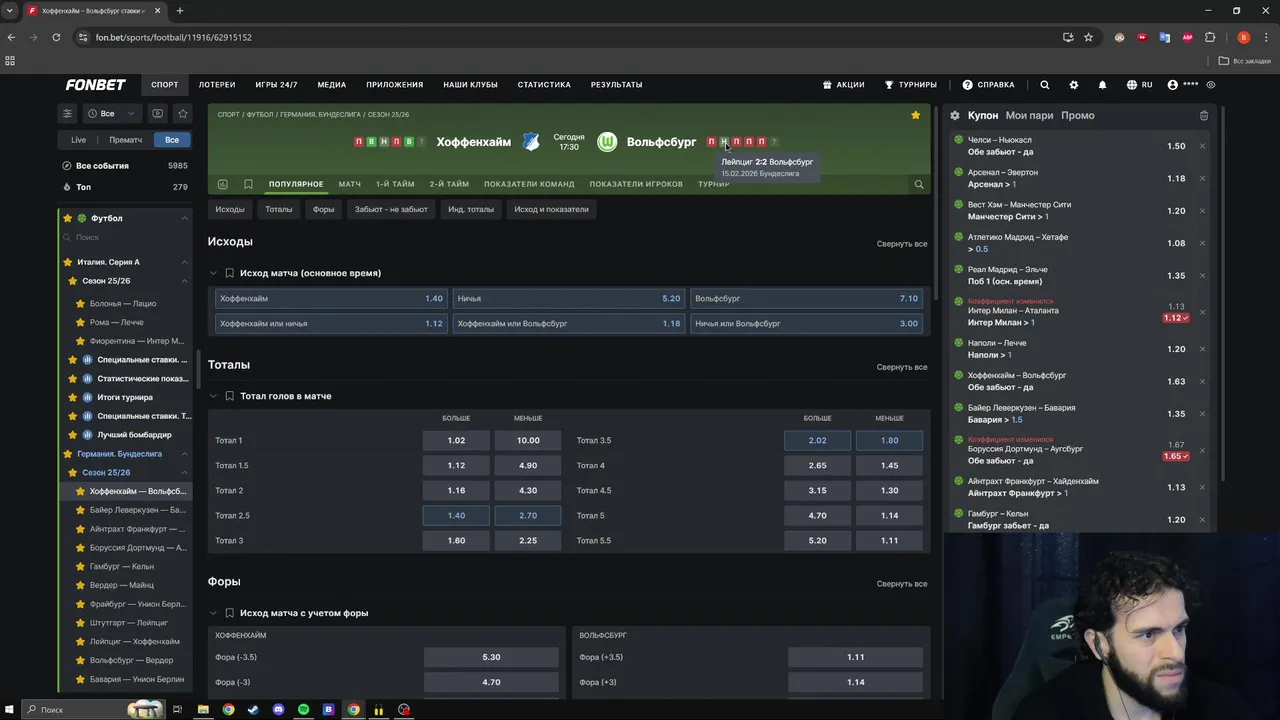
Task: Switch to Показатели команд tab
Action: (x=529, y=184)
